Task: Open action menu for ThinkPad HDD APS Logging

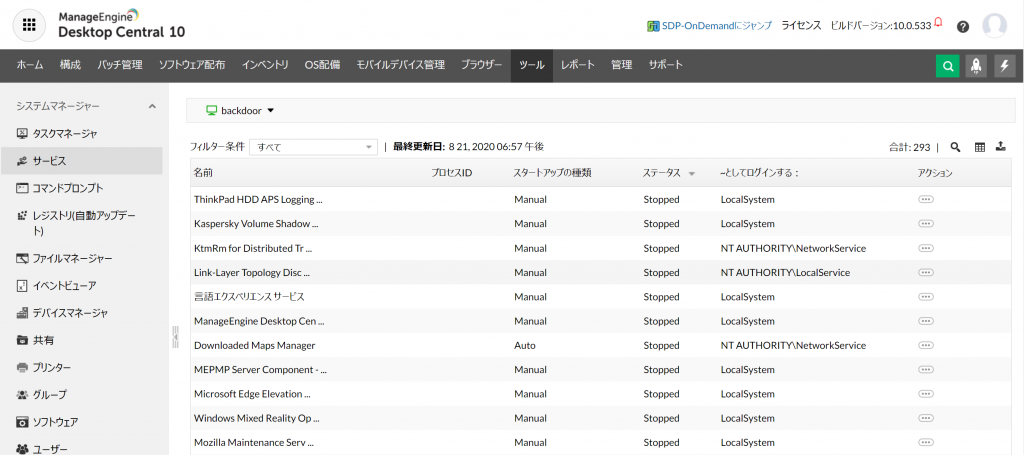Action: [x=925, y=199]
